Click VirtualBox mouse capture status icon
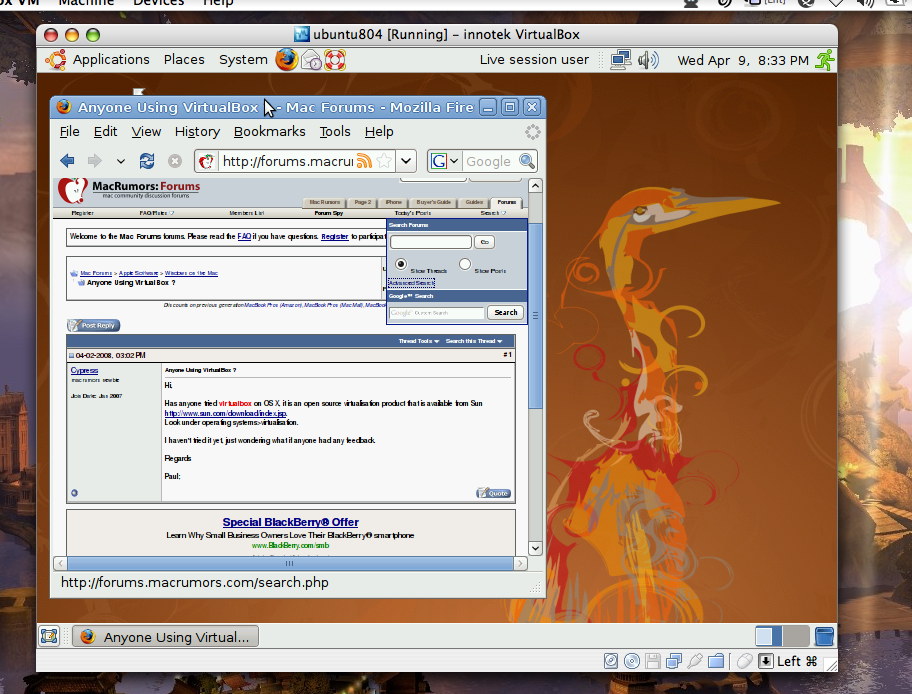Viewport: 912px width, 694px height. coord(744,661)
